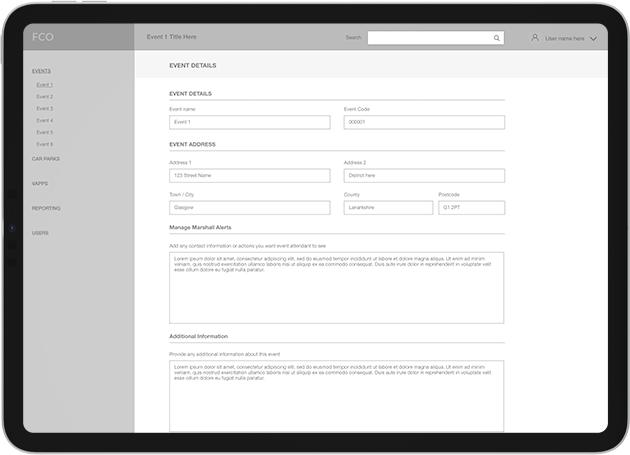Open the Car Parks section
630x455 pixels.
pos(46,159)
